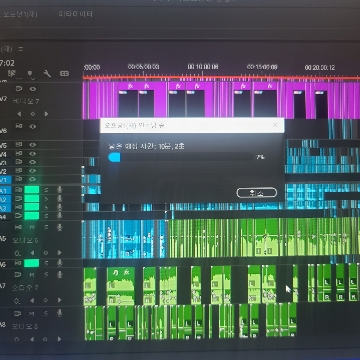Select the A1 track target label

(5, 190)
